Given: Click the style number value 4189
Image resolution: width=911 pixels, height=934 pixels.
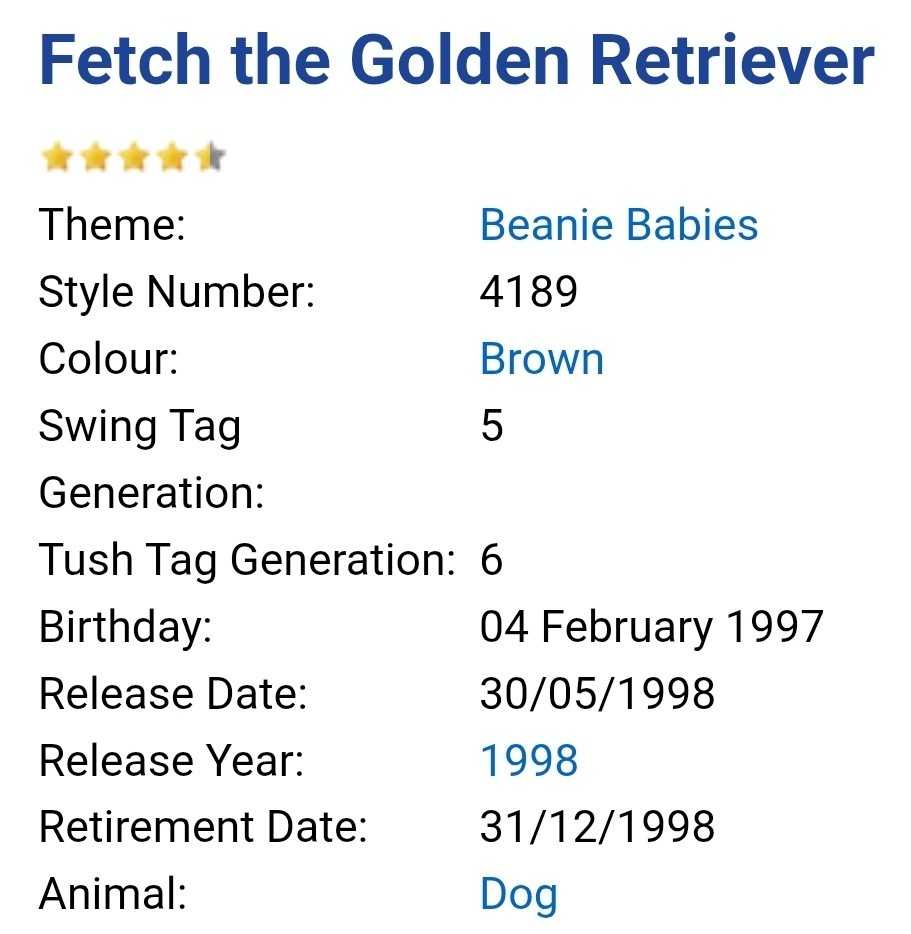Looking at the screenshot, I should (529, 292).
